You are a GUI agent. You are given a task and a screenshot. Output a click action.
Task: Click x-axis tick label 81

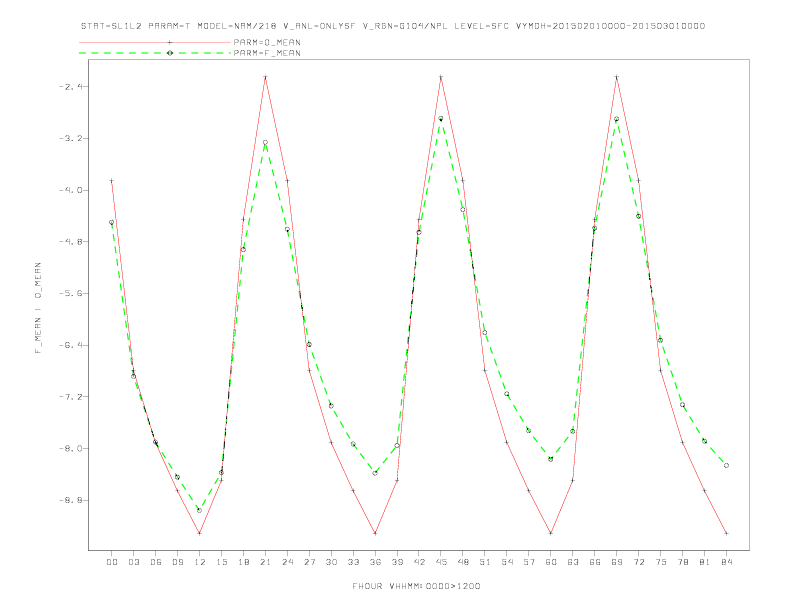tap(705, 562)
